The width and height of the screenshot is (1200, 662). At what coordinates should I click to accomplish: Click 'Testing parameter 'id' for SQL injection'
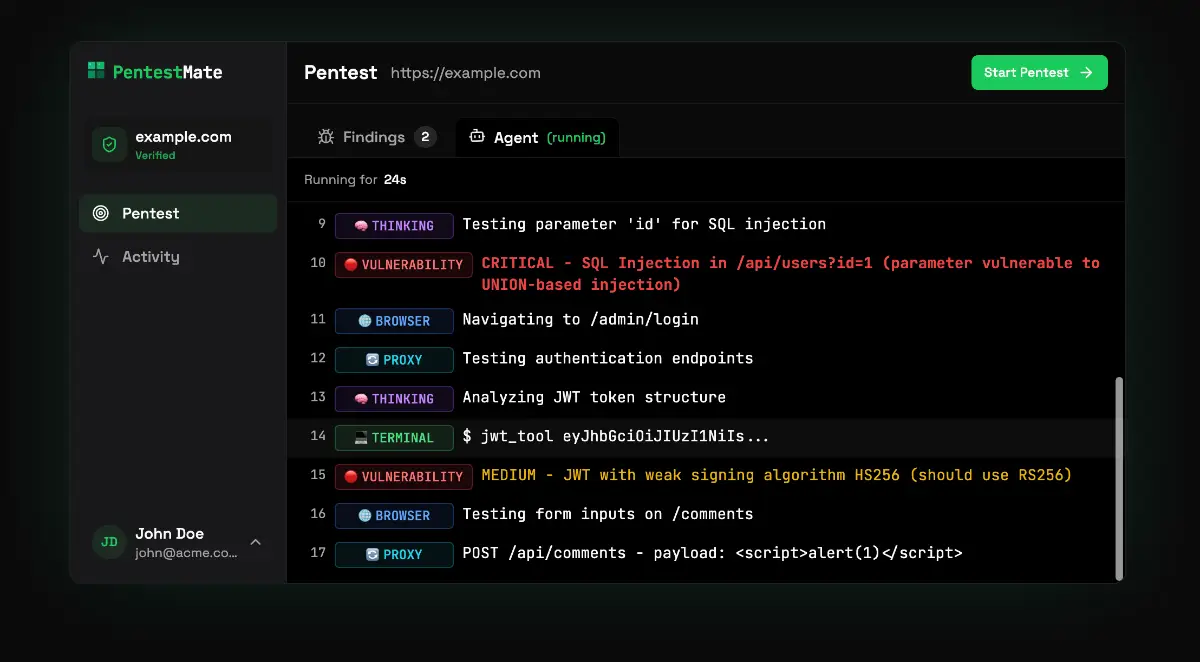click(644, 224)
